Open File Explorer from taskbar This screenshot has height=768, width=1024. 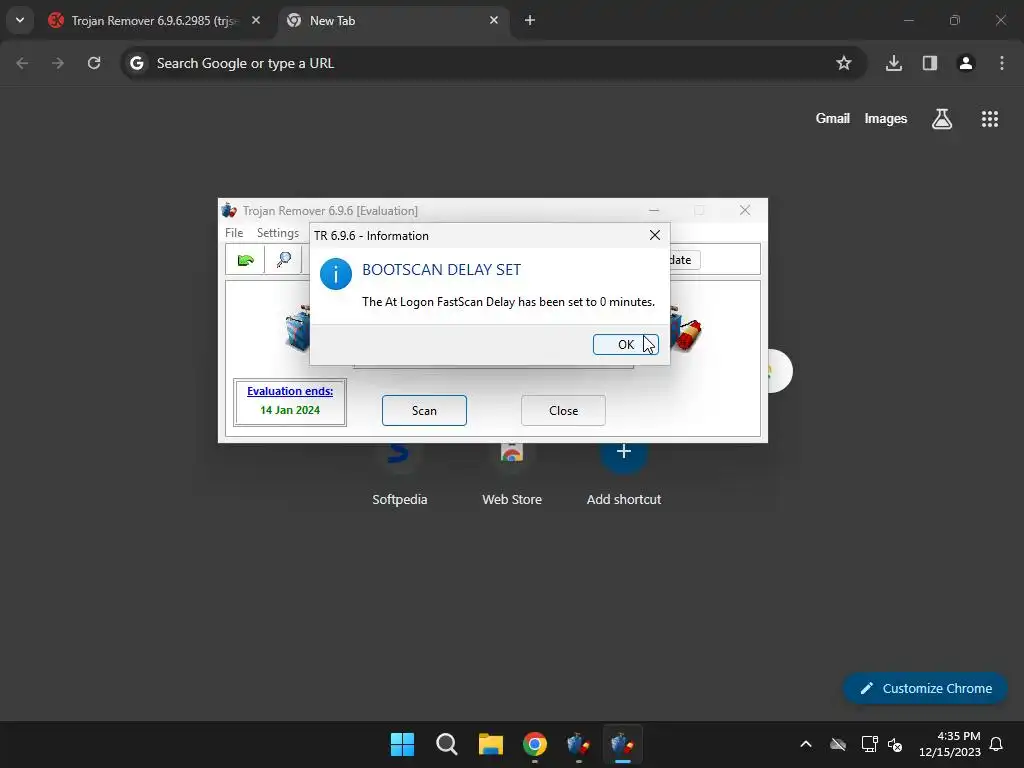point(490,744)
